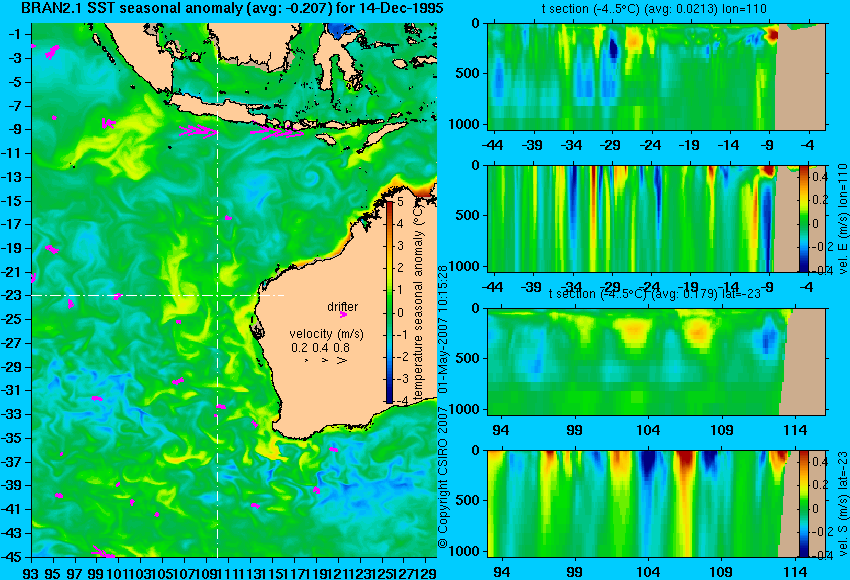Click the temperature section plot for lat=-23

tap(657, 362)
